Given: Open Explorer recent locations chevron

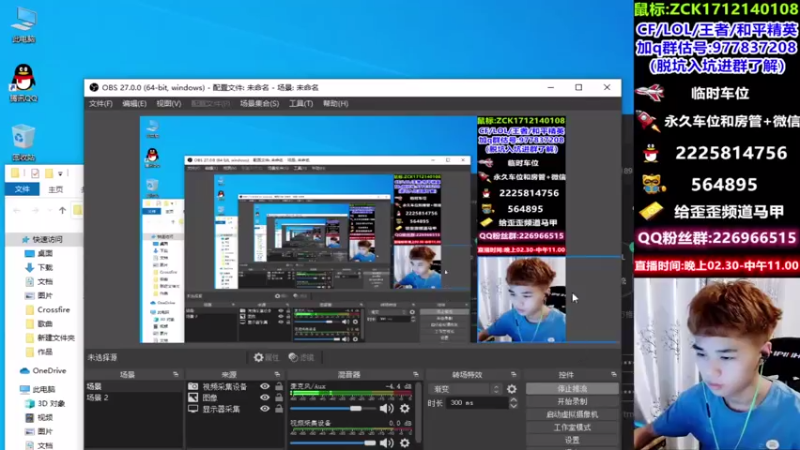Looking at the screenshot, I should [x=49, y=210].
